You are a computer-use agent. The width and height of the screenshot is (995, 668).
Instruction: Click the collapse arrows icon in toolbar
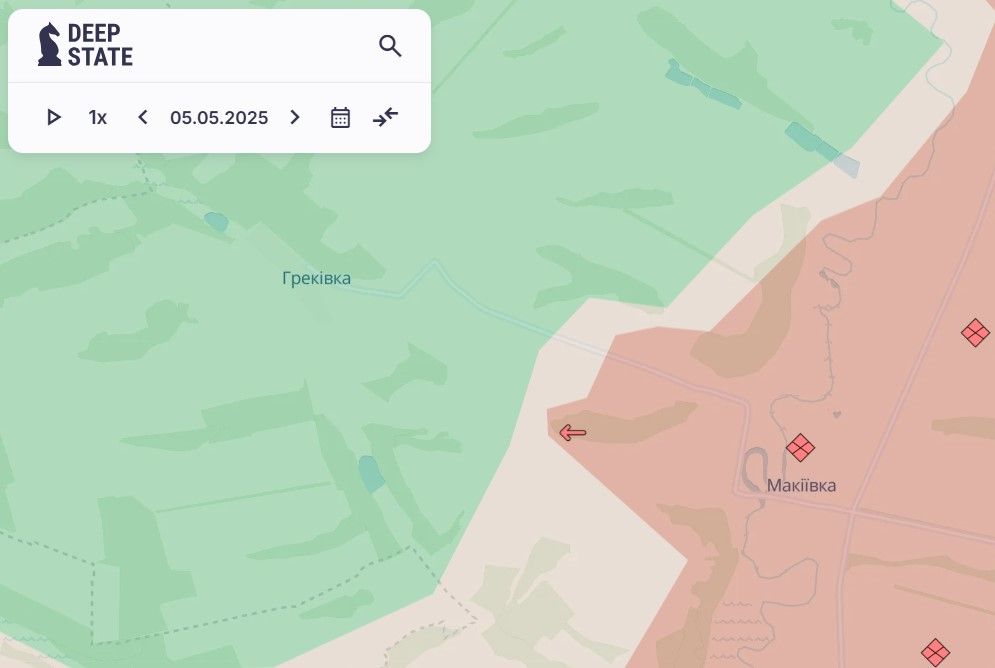385,118
